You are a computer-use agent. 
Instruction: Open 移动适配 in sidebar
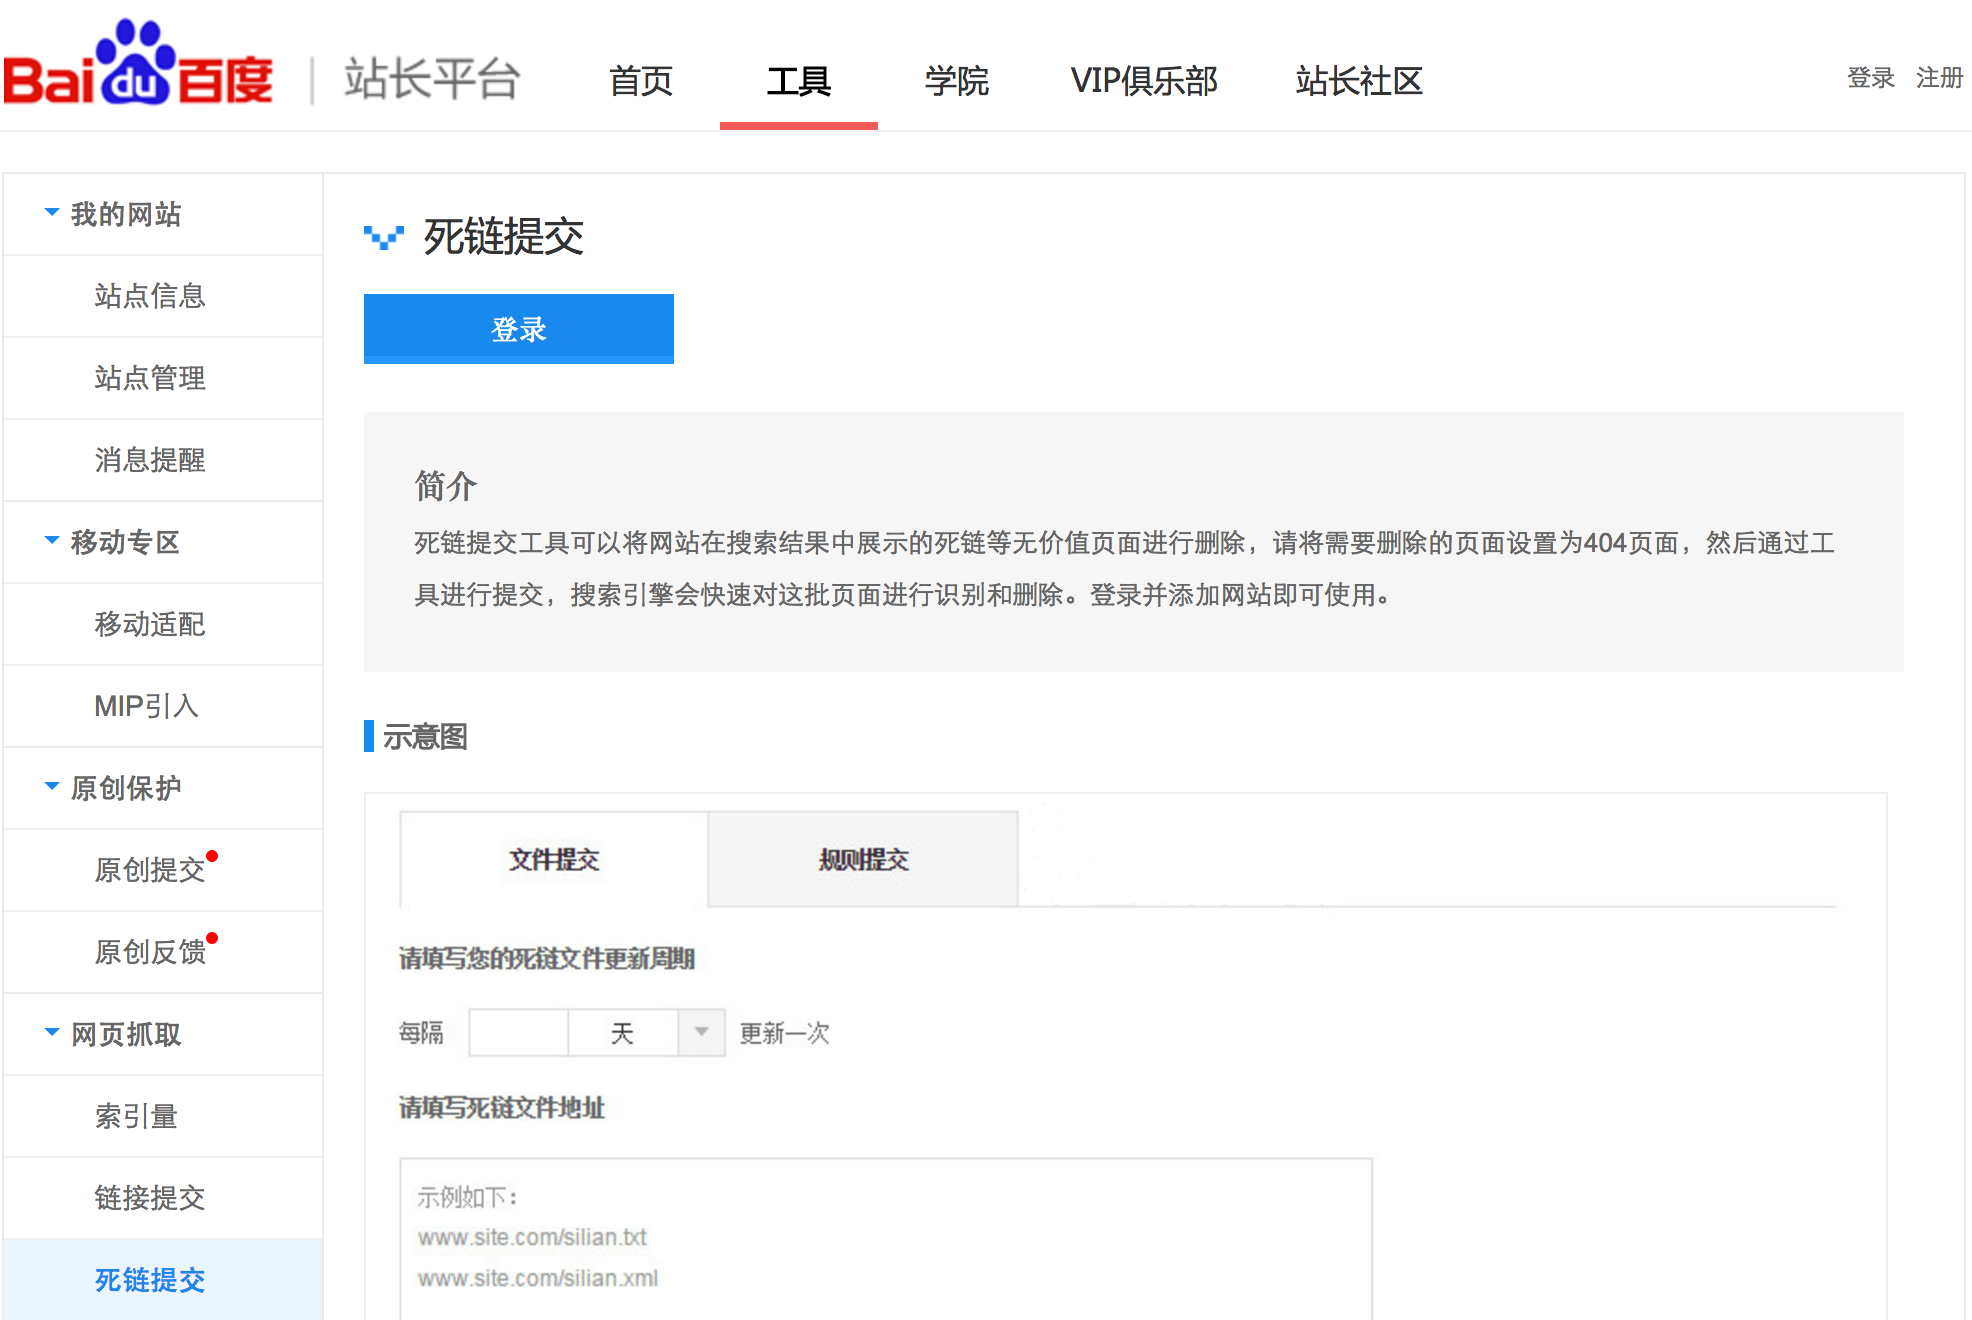pyautogui.click(x=163, y=624)
